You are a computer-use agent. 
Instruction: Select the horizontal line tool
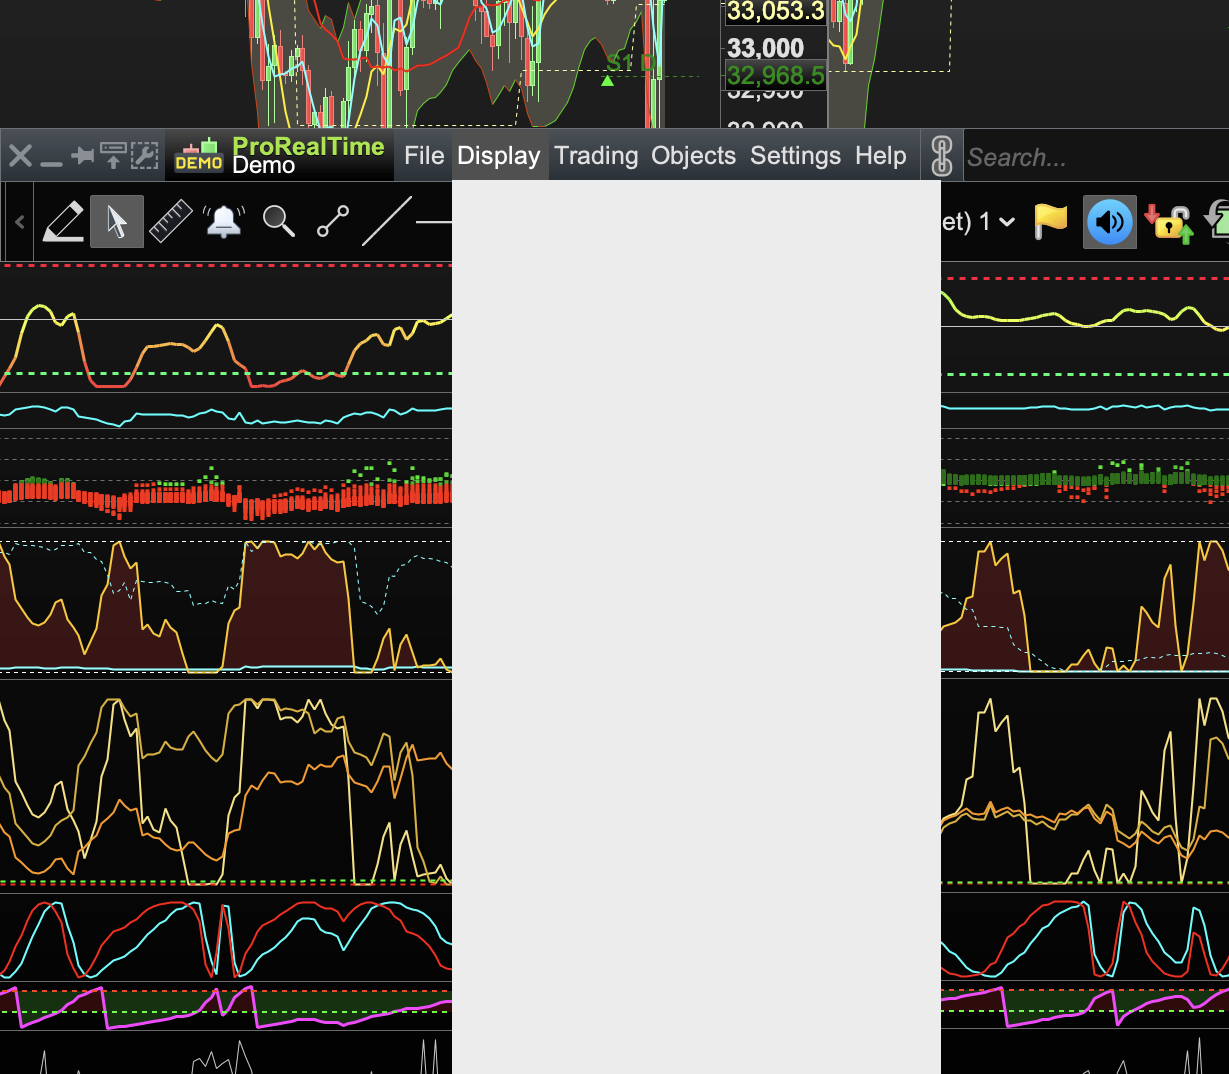coord(434,221)
